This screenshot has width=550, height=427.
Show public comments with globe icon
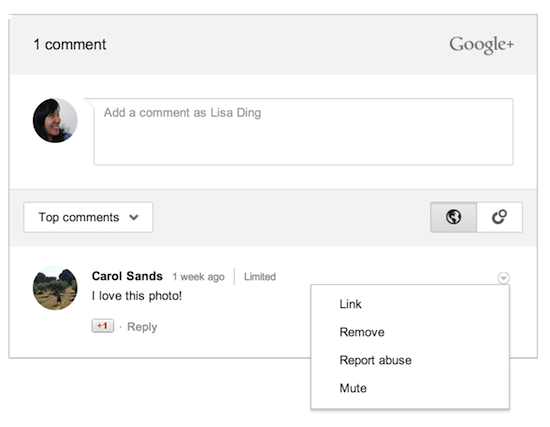453,217
